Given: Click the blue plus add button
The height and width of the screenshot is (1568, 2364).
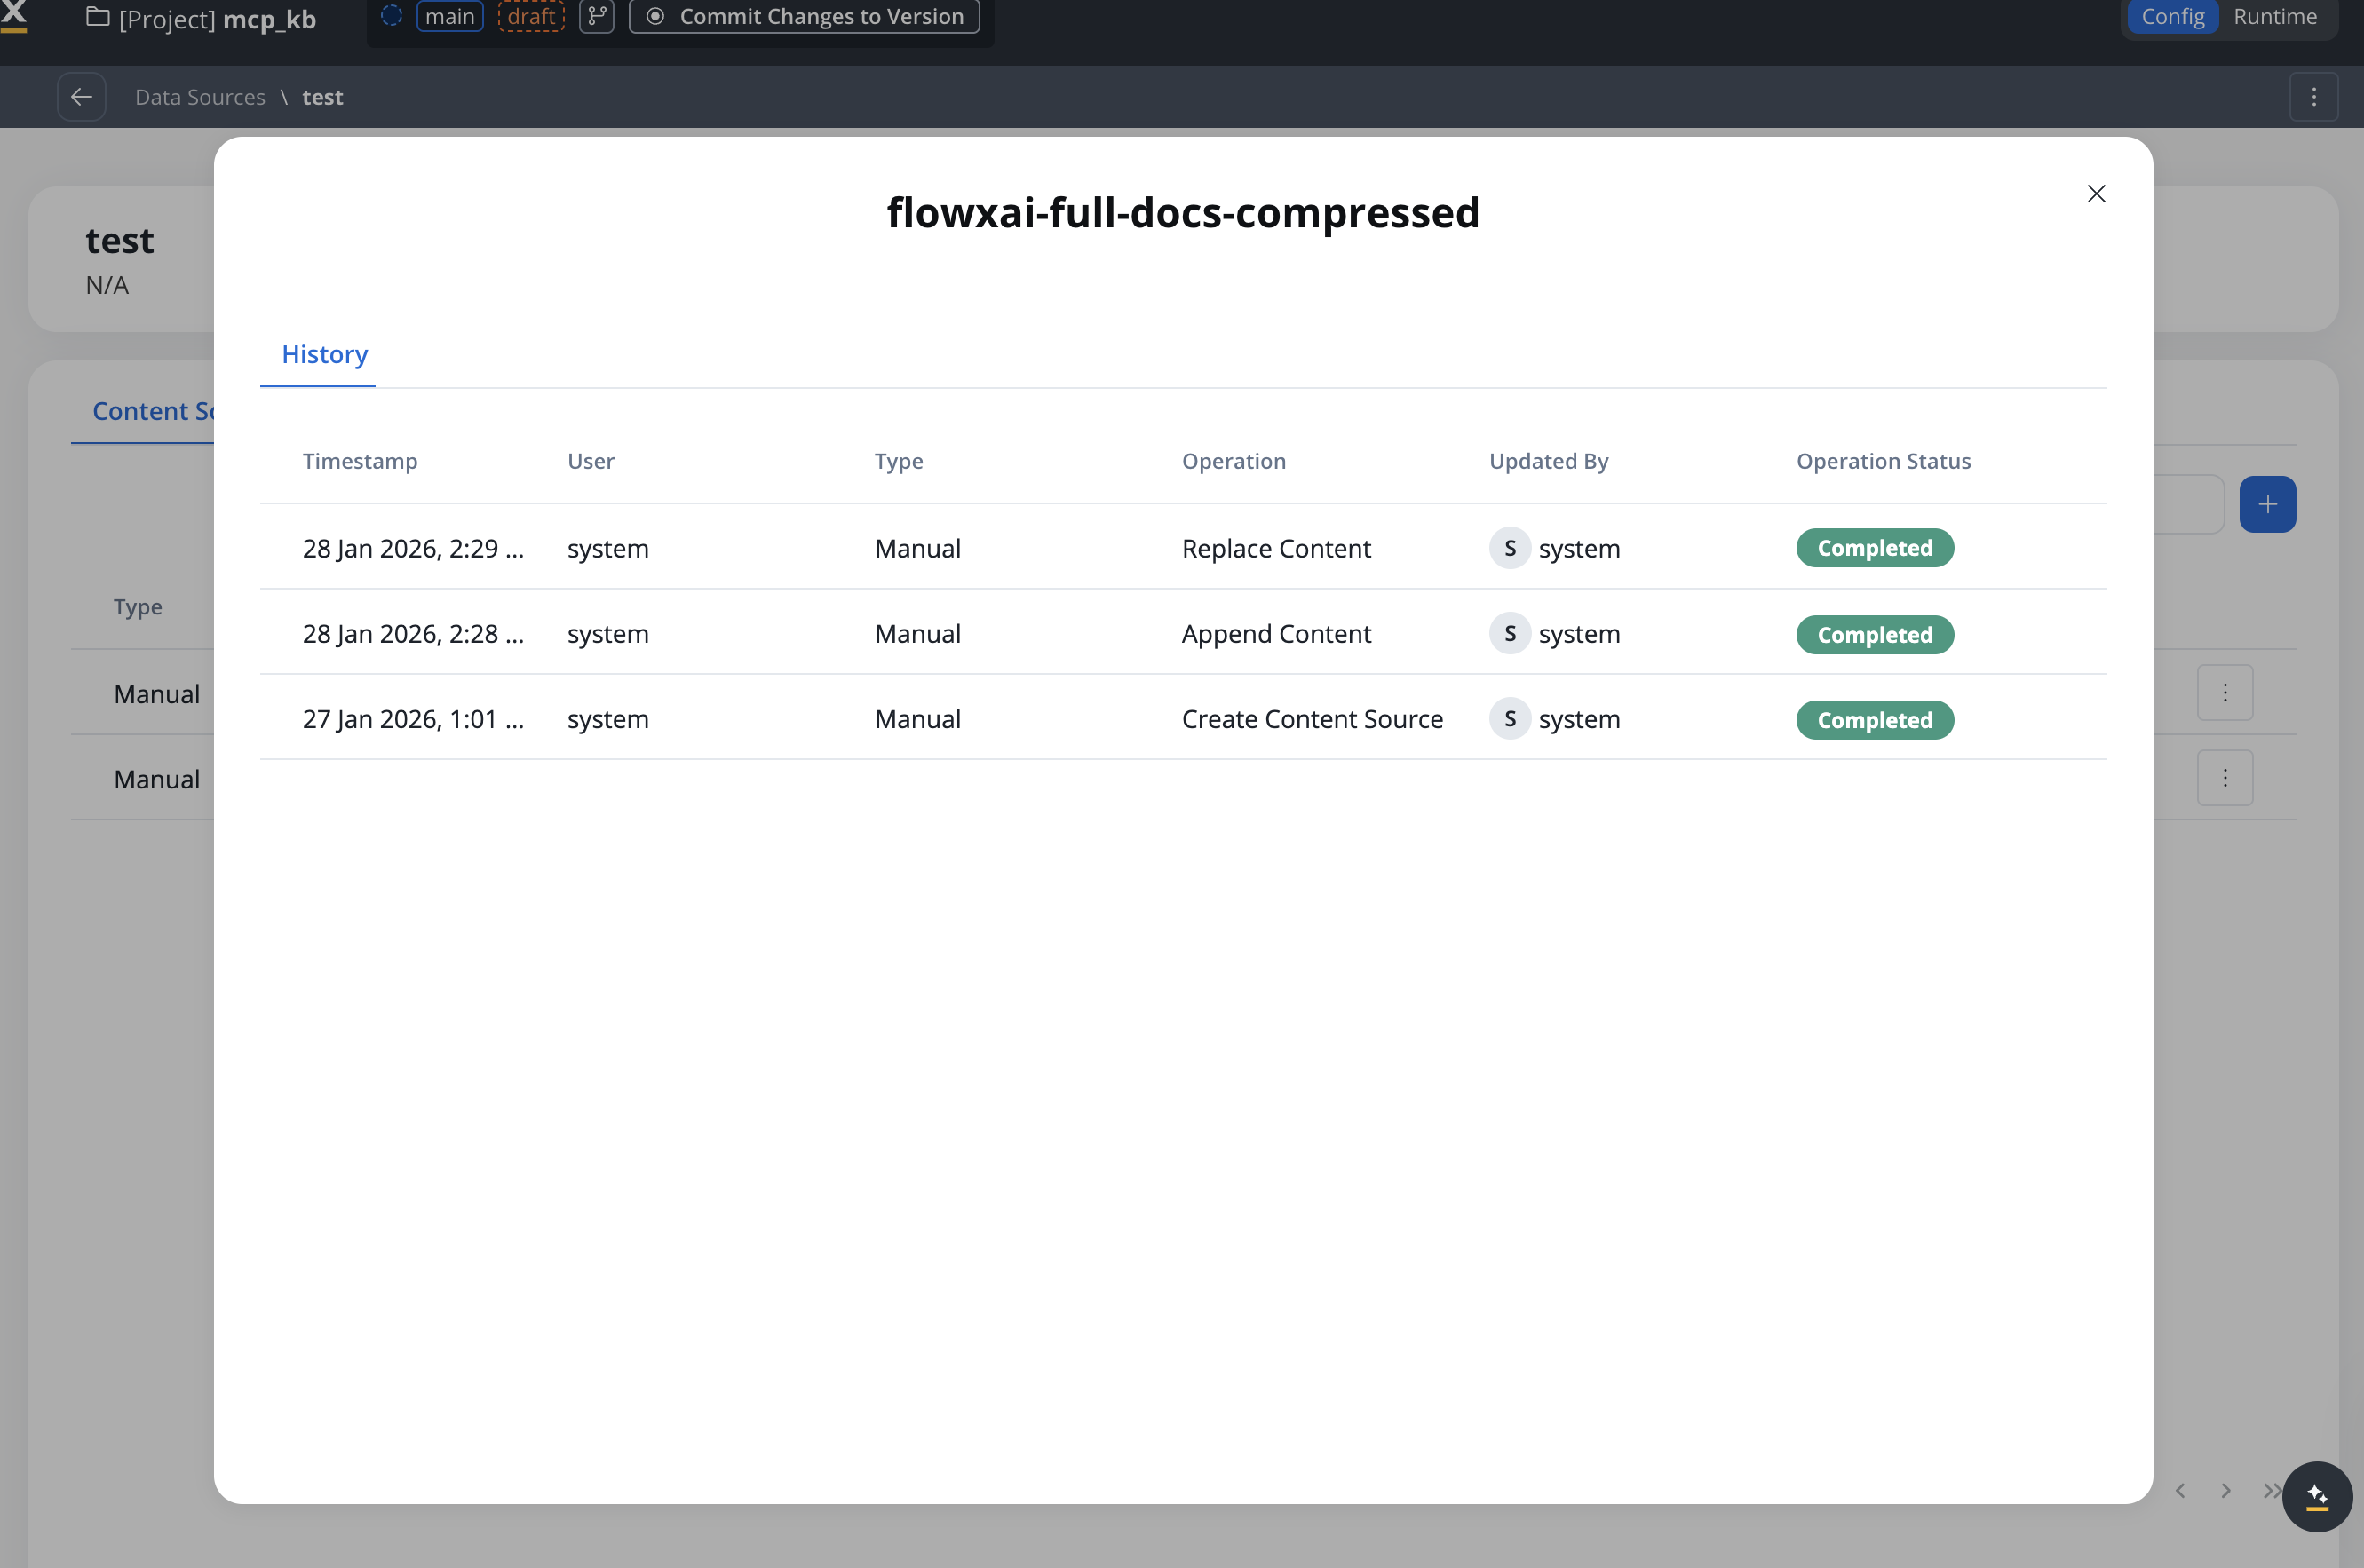Looking at the screenshot, I should coord(2267,504).
